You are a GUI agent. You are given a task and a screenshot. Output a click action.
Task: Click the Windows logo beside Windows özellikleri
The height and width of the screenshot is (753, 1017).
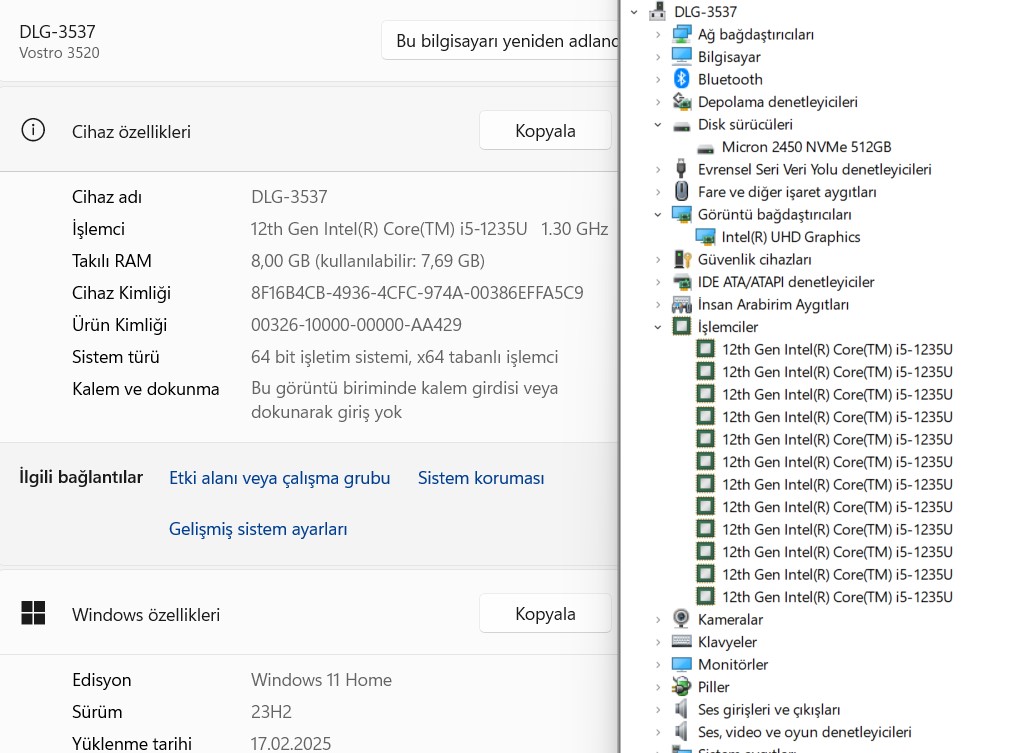click(x=33, y=613)
